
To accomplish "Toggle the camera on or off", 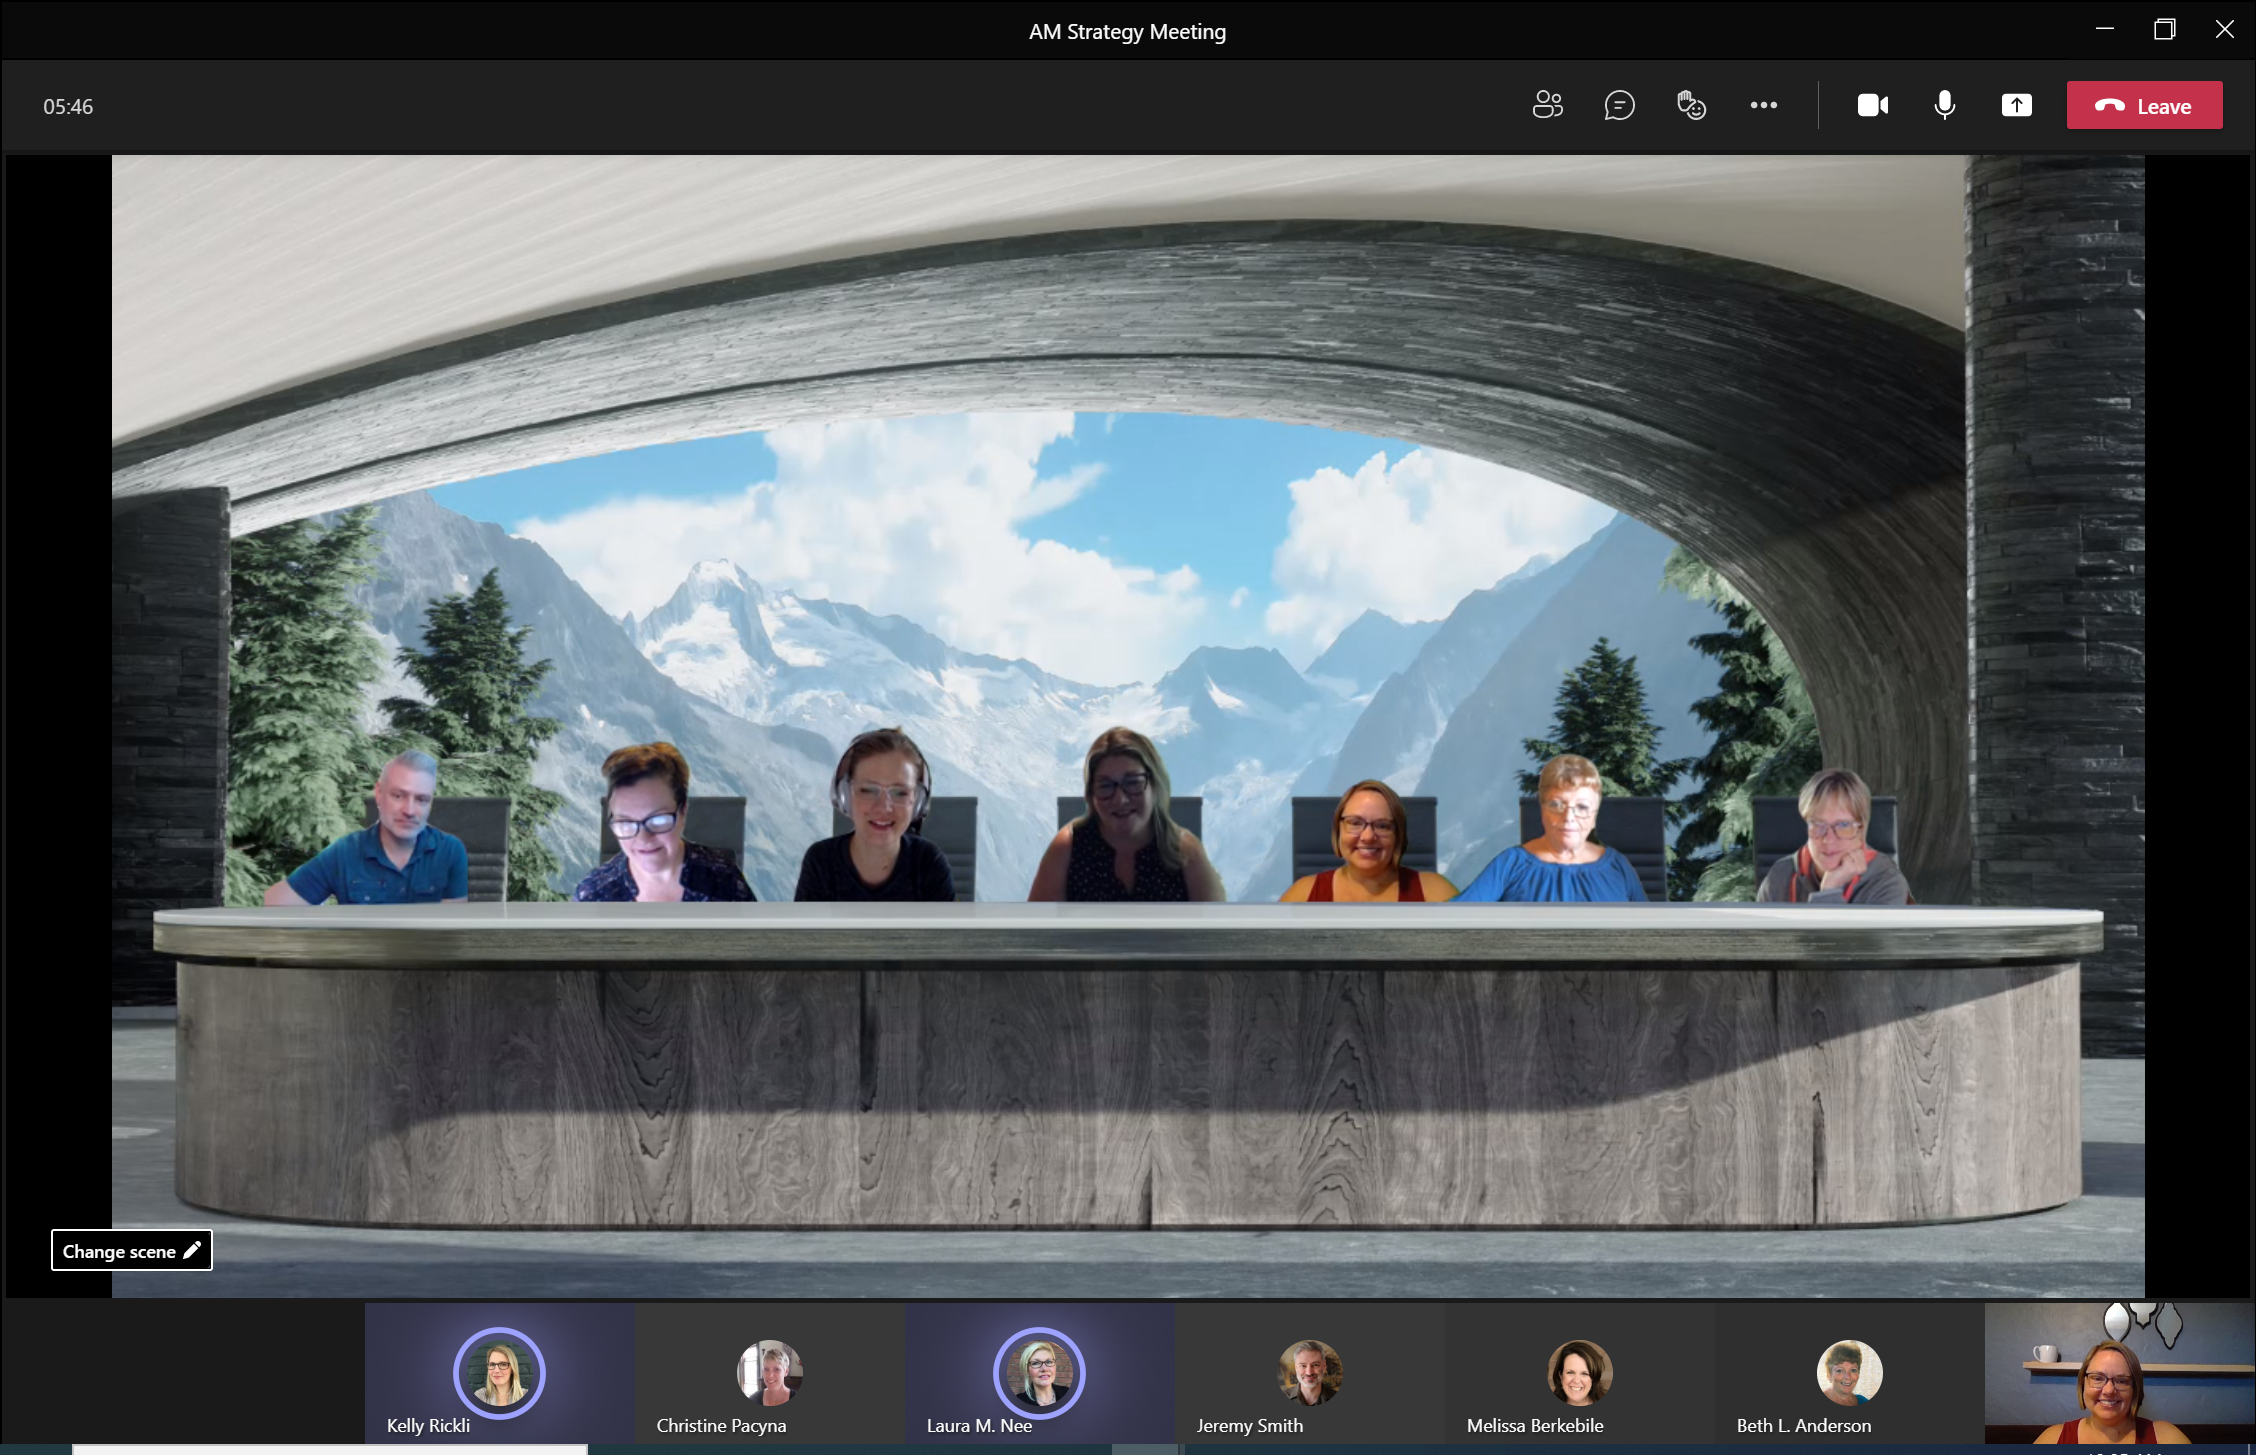I will (1872, 105).
